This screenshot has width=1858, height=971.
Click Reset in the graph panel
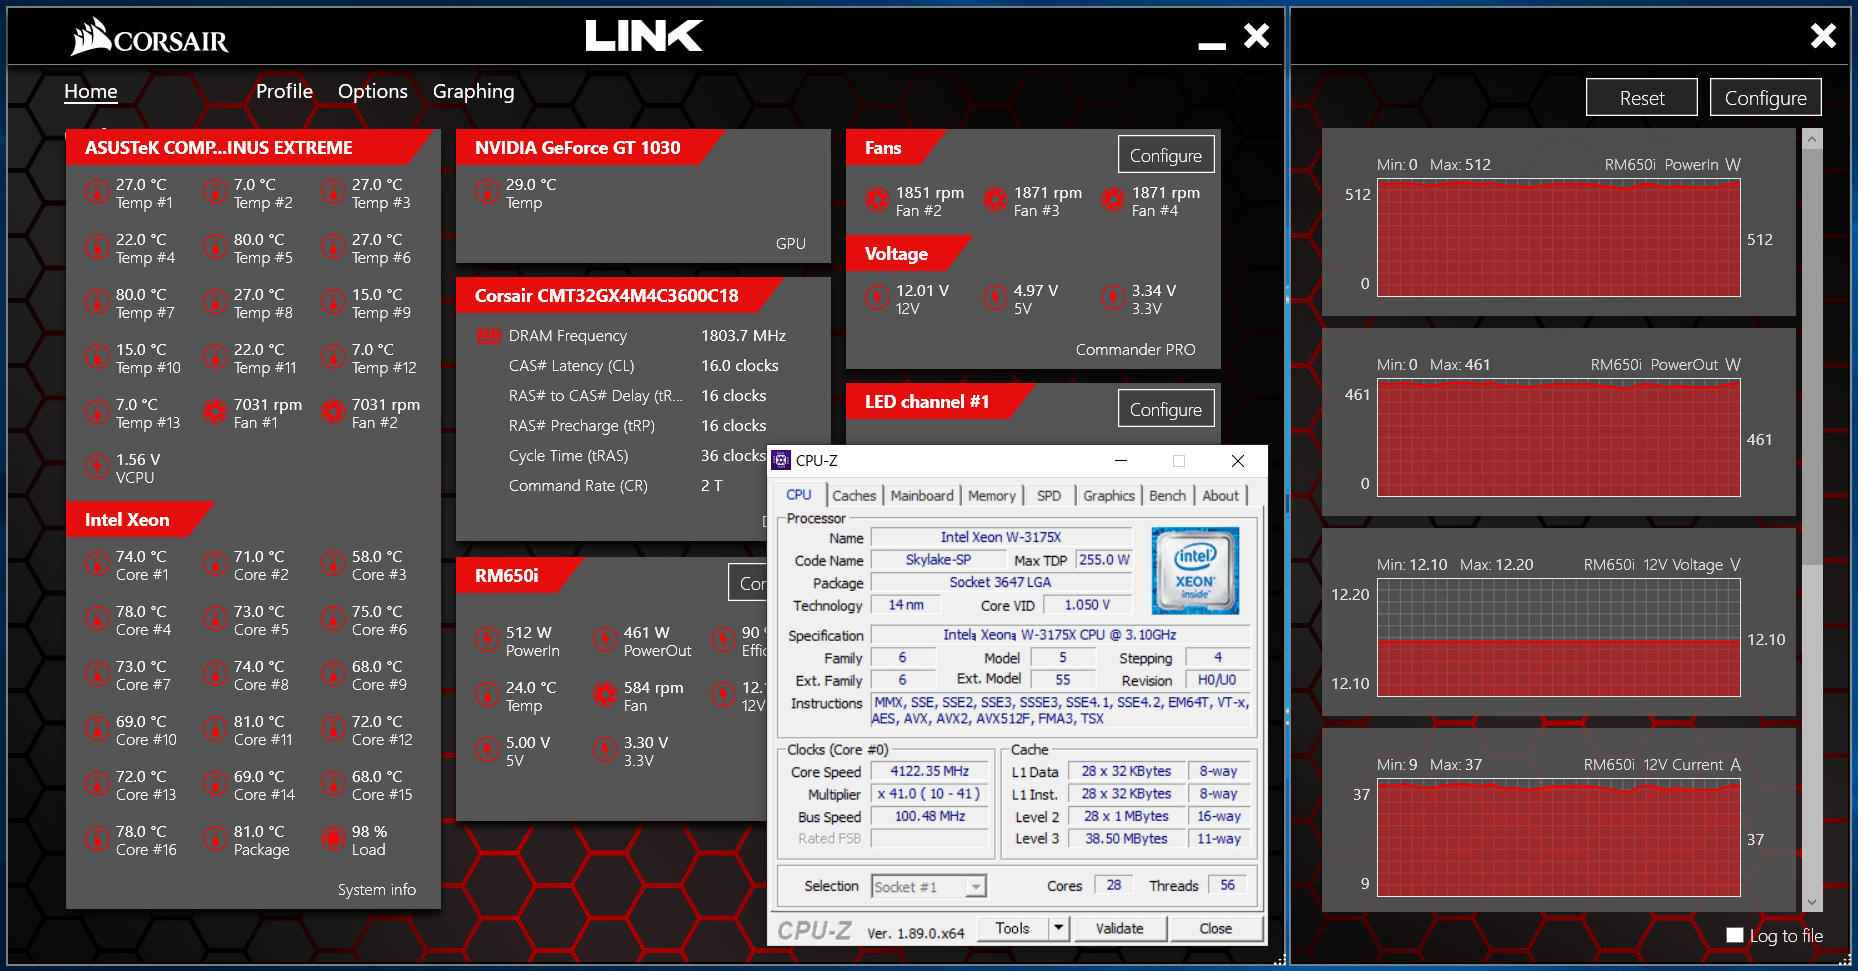(1642, 98)
